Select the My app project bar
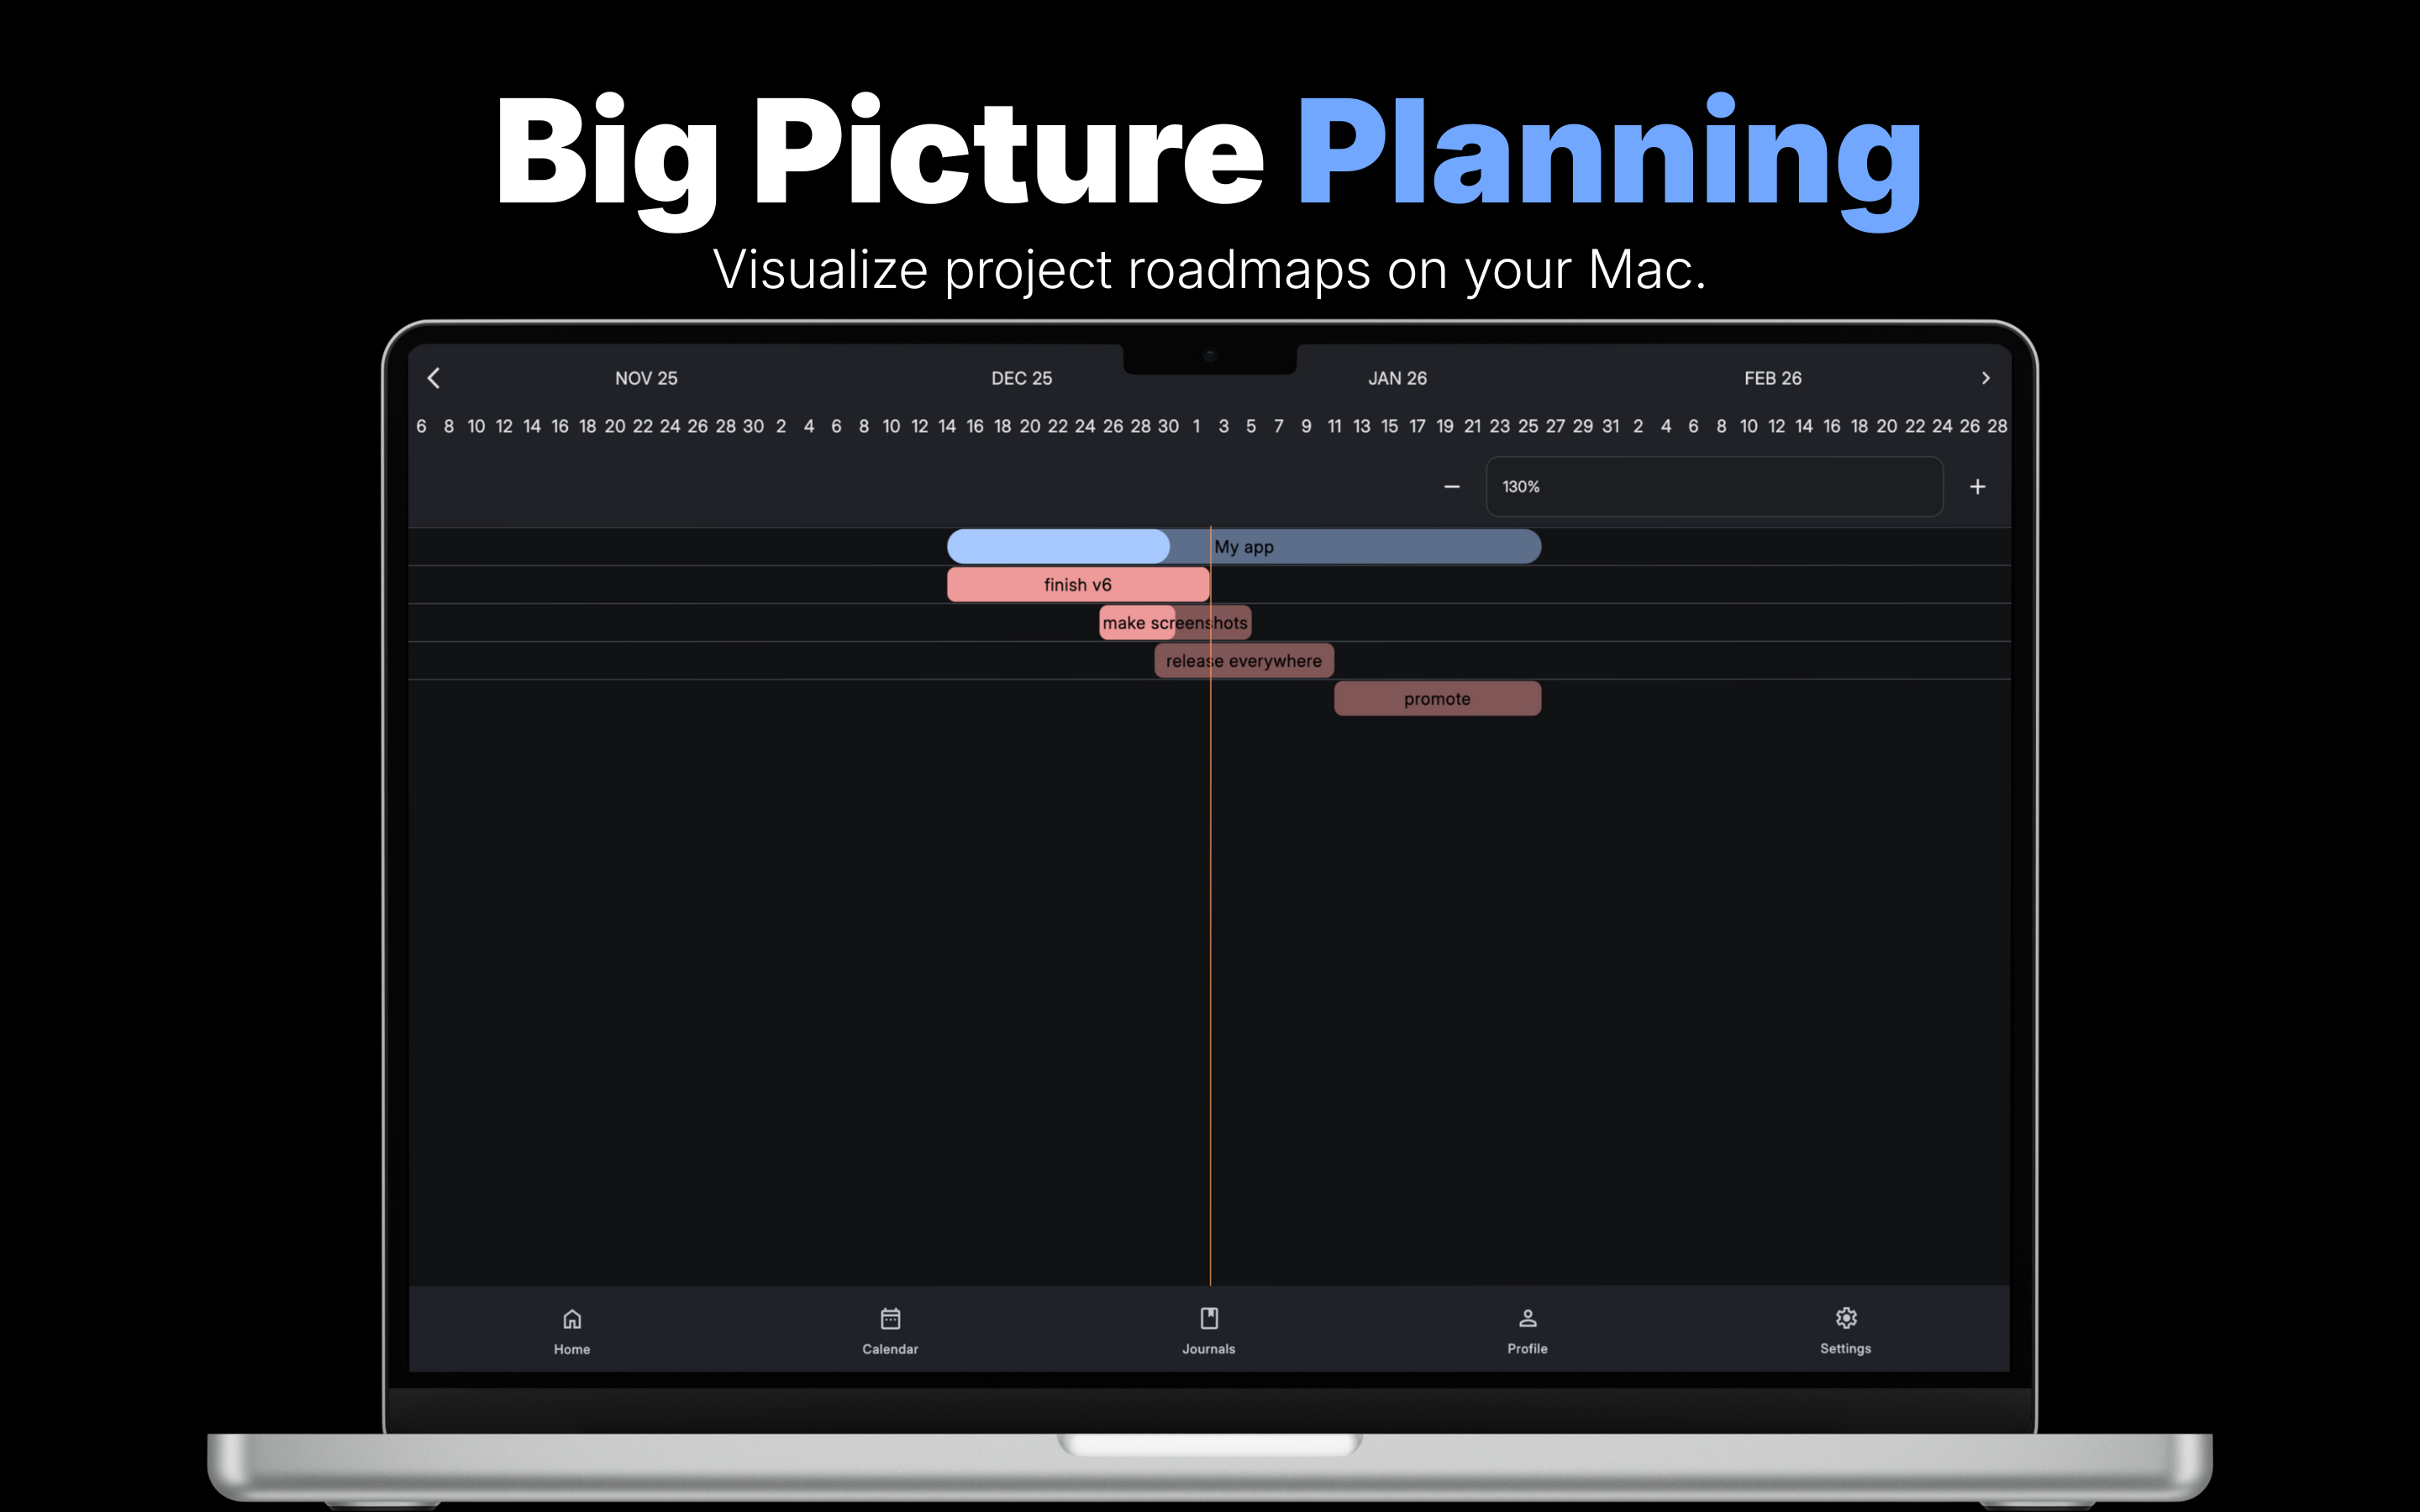The height and width of the screenshot is (1512, 2420). 1244,547
